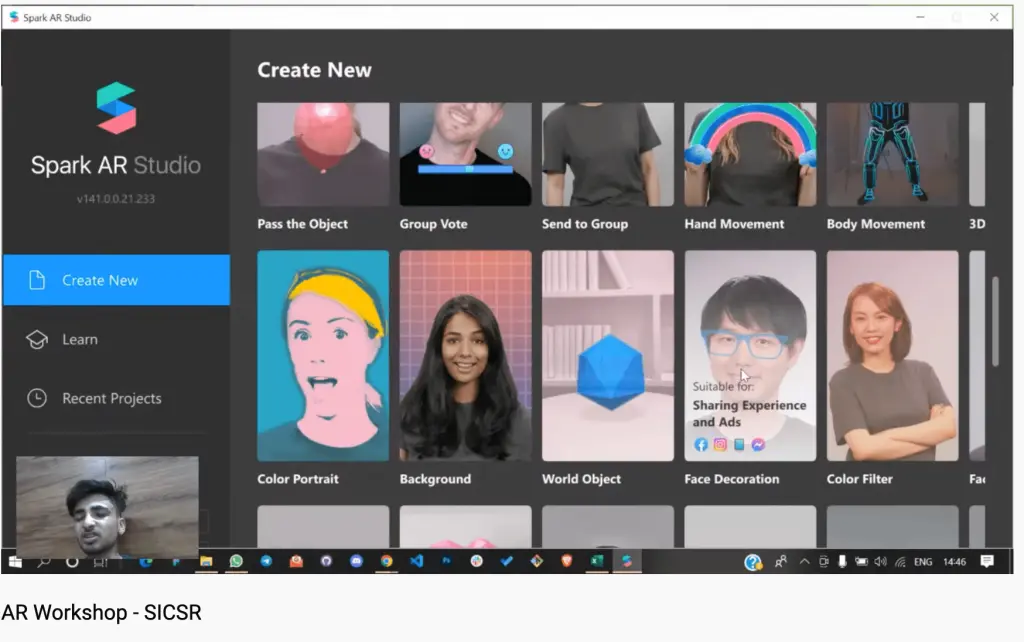This screenshot has width=1024, height=642.
Task: Choose the Pass the Object template
Action: [323, 154]
